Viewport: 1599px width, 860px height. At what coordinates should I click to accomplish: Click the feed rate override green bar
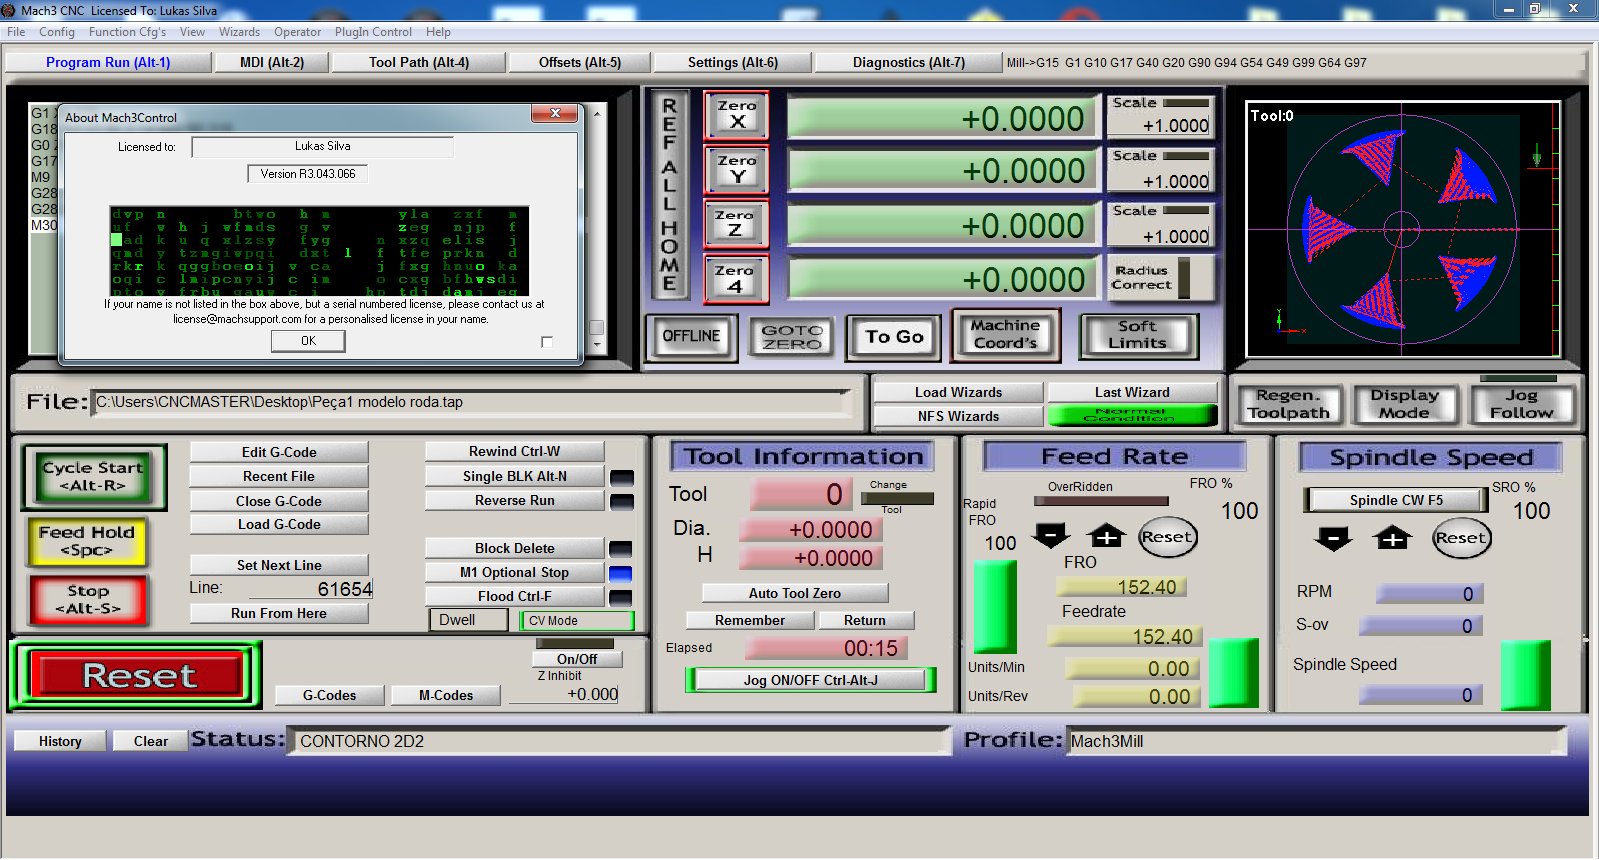tap(995, 607)
